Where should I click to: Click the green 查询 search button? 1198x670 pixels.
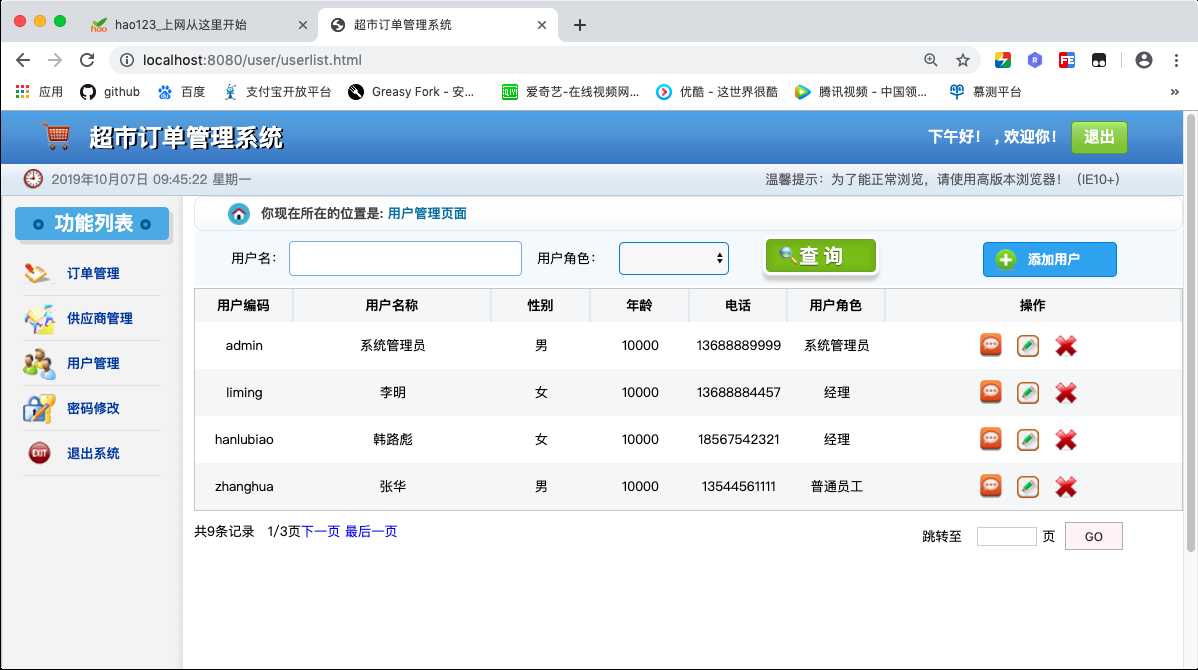coord(821,256)
